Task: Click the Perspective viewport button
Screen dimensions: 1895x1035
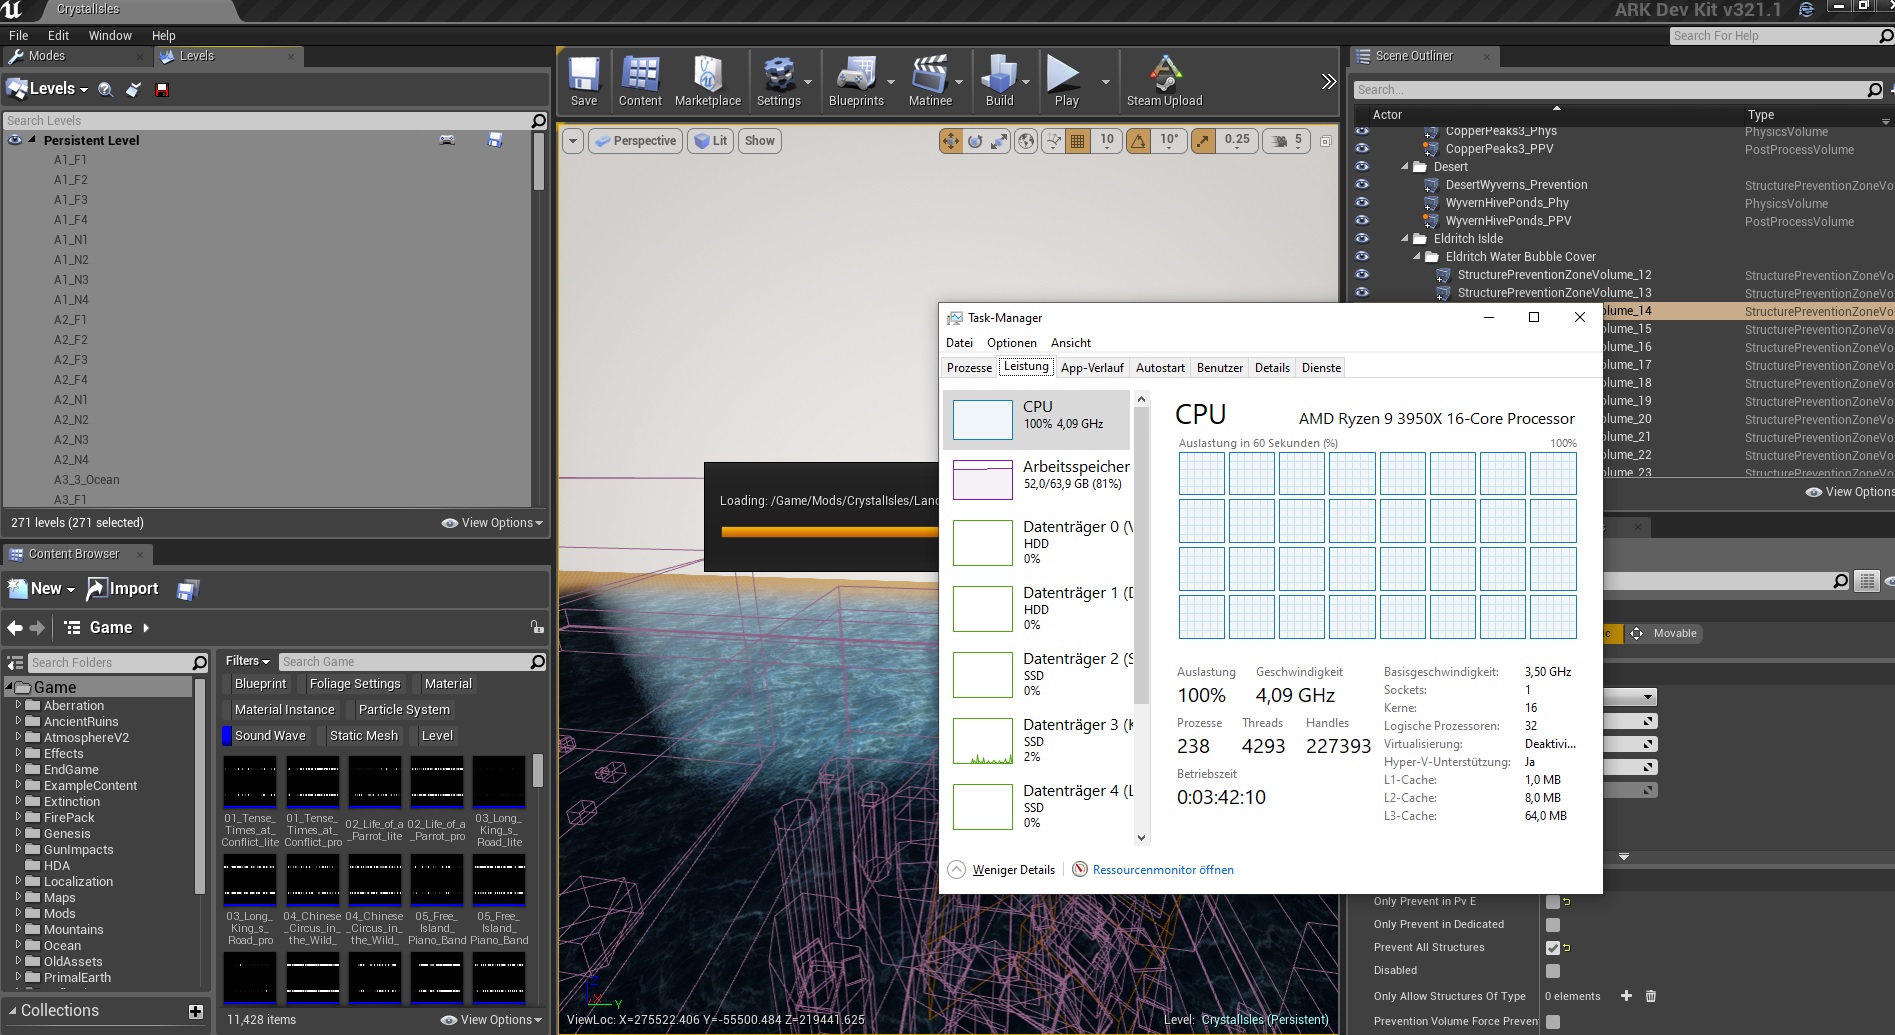Action: click(636, 141)
